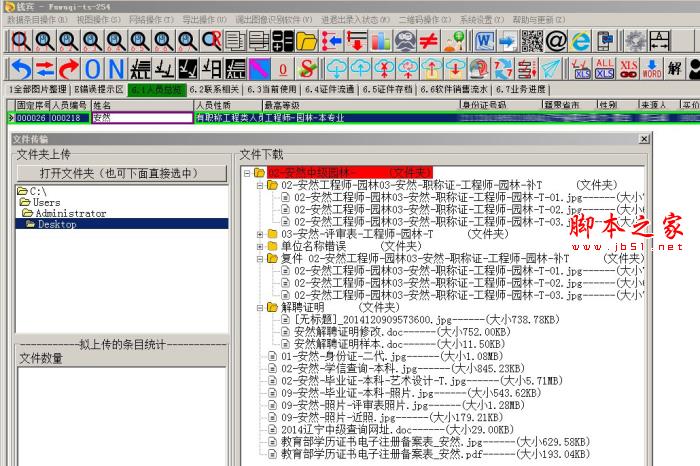Click the bar chart statistics icon
This screenshot has height=466, width=700.
pos(381,41)
